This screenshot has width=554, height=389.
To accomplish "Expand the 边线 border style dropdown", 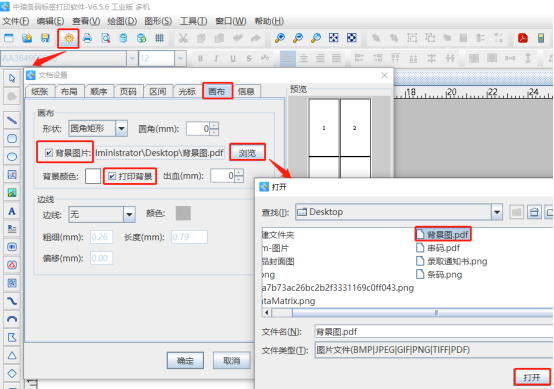I will 129,214.
